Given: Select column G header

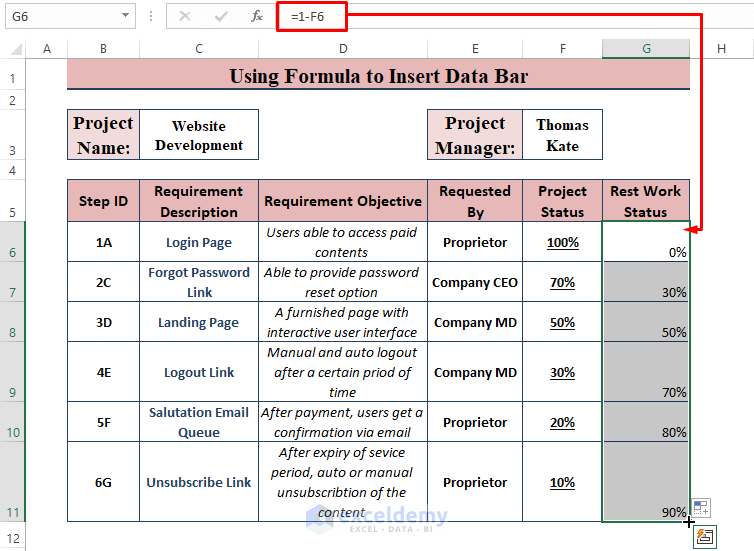Looking at the screenshot, I should pos(646,49).
